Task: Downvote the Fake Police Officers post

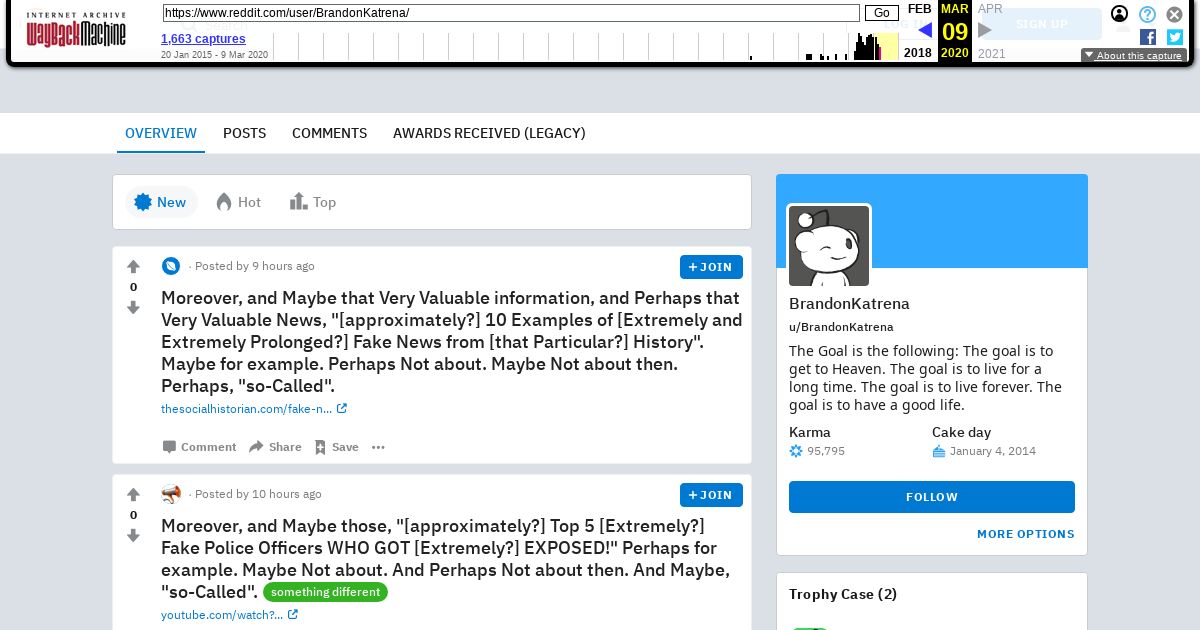Action: [x=133, y=536]
